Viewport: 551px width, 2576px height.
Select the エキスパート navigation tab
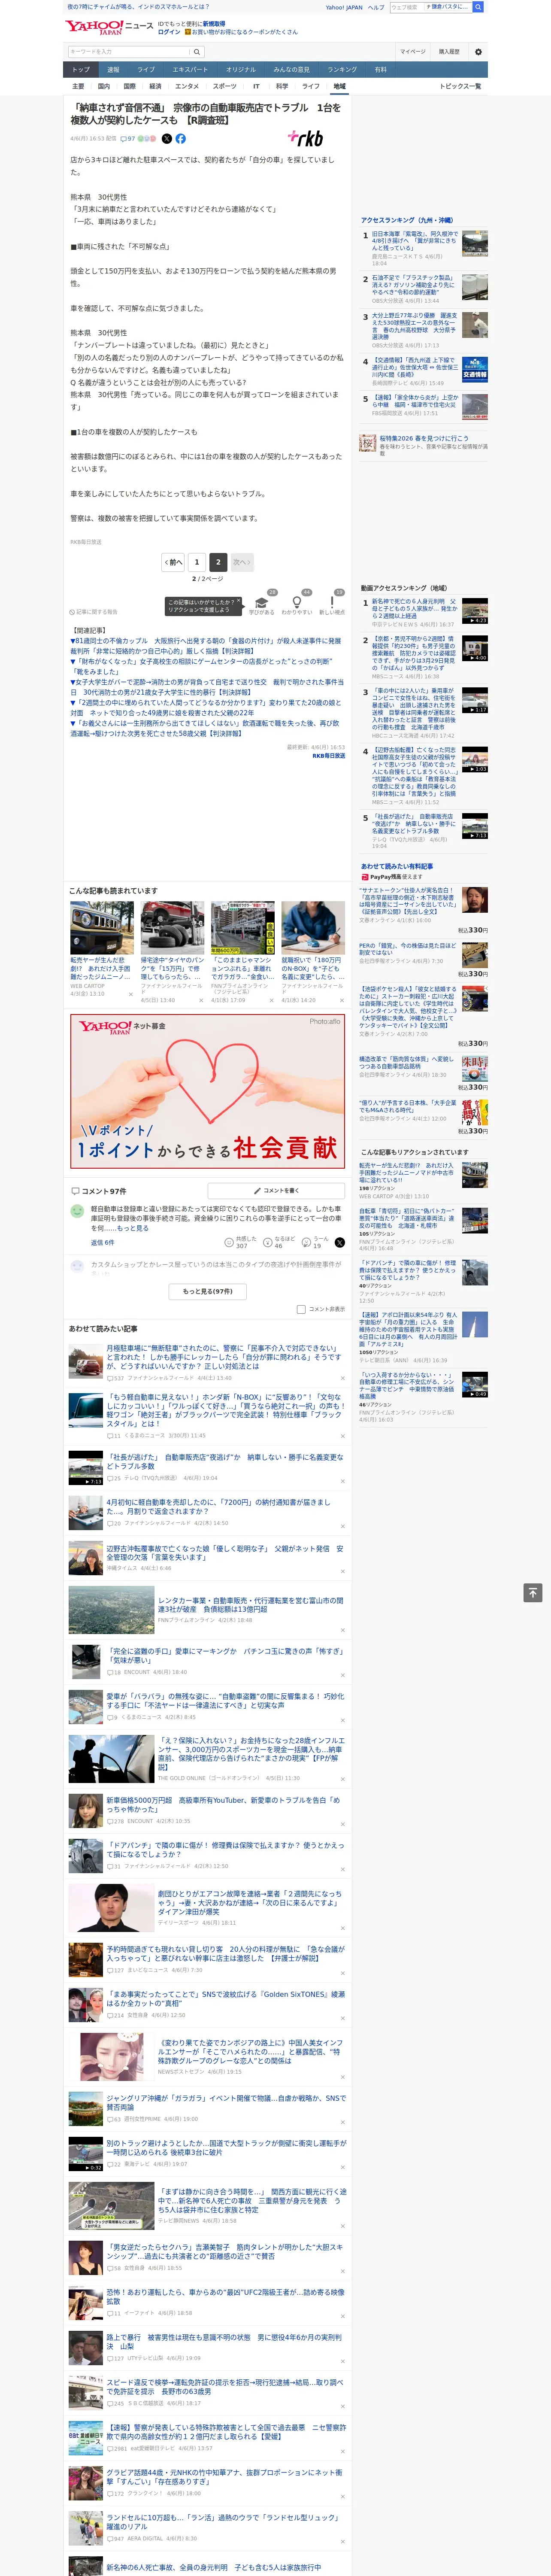coord(190,70)
